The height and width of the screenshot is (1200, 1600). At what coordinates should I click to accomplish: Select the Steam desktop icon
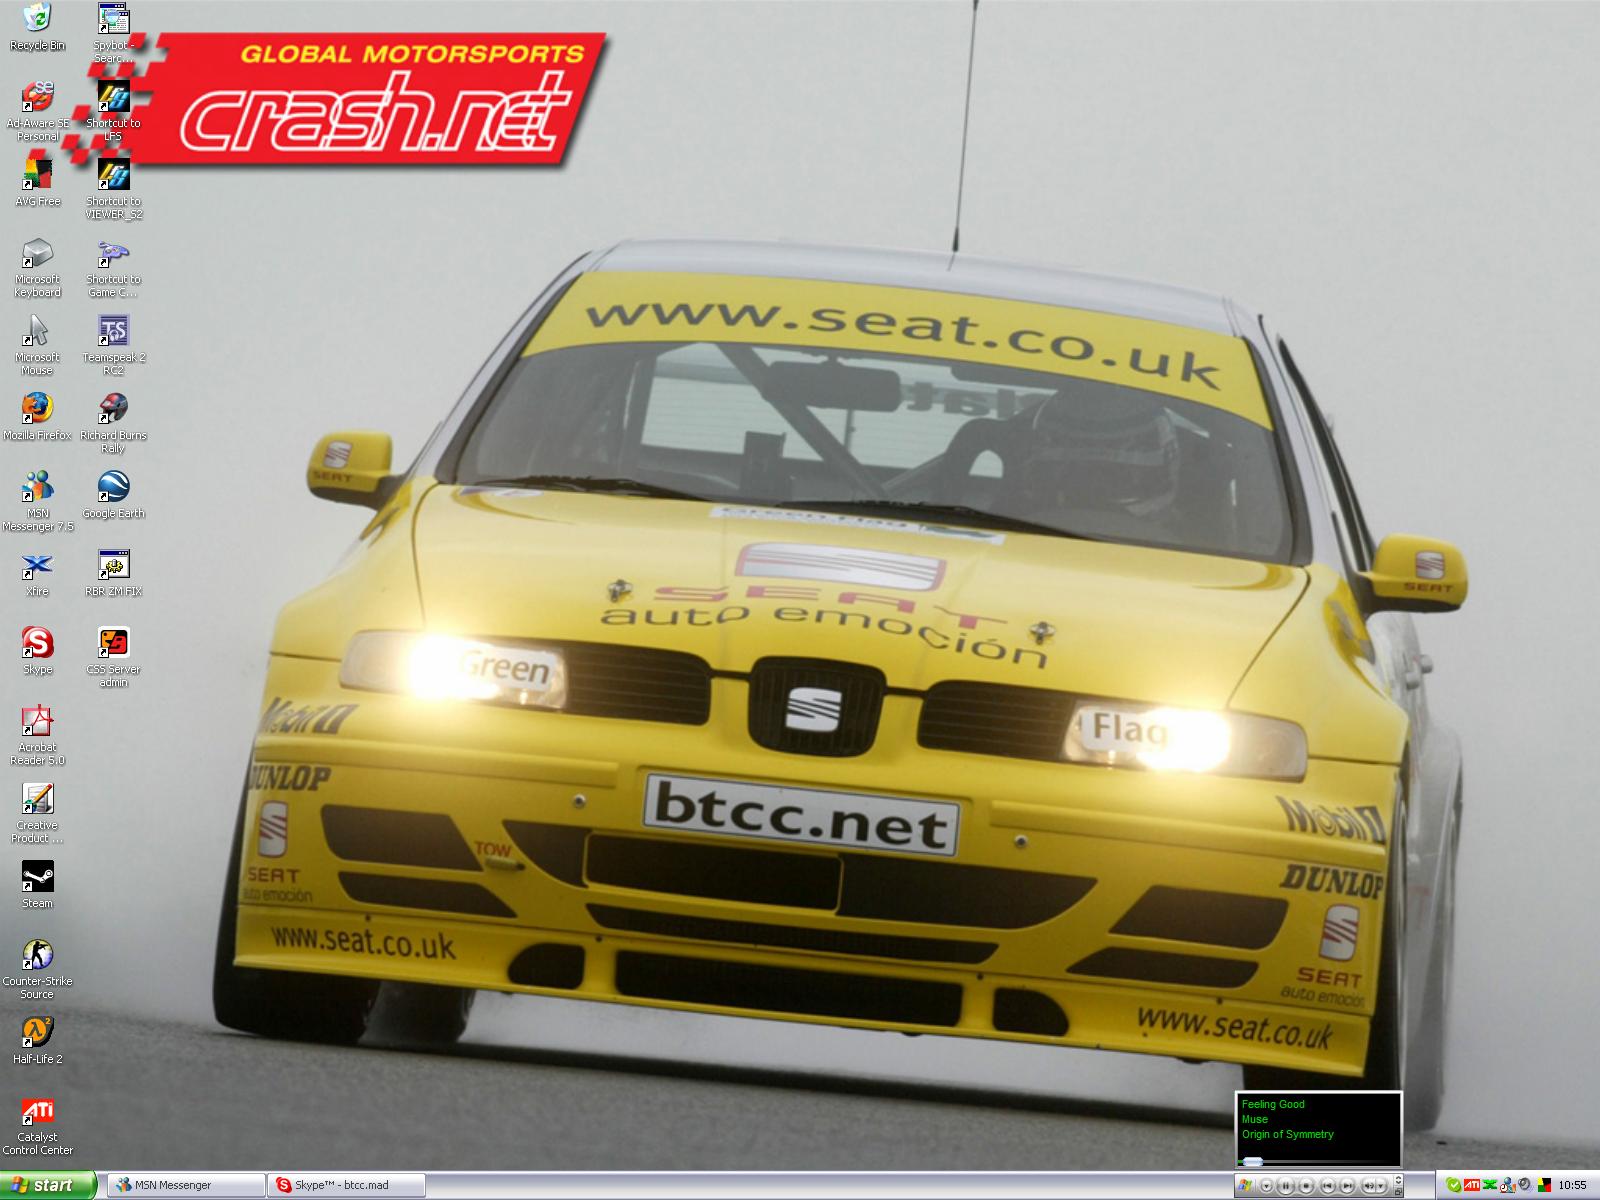coord(37,884)
